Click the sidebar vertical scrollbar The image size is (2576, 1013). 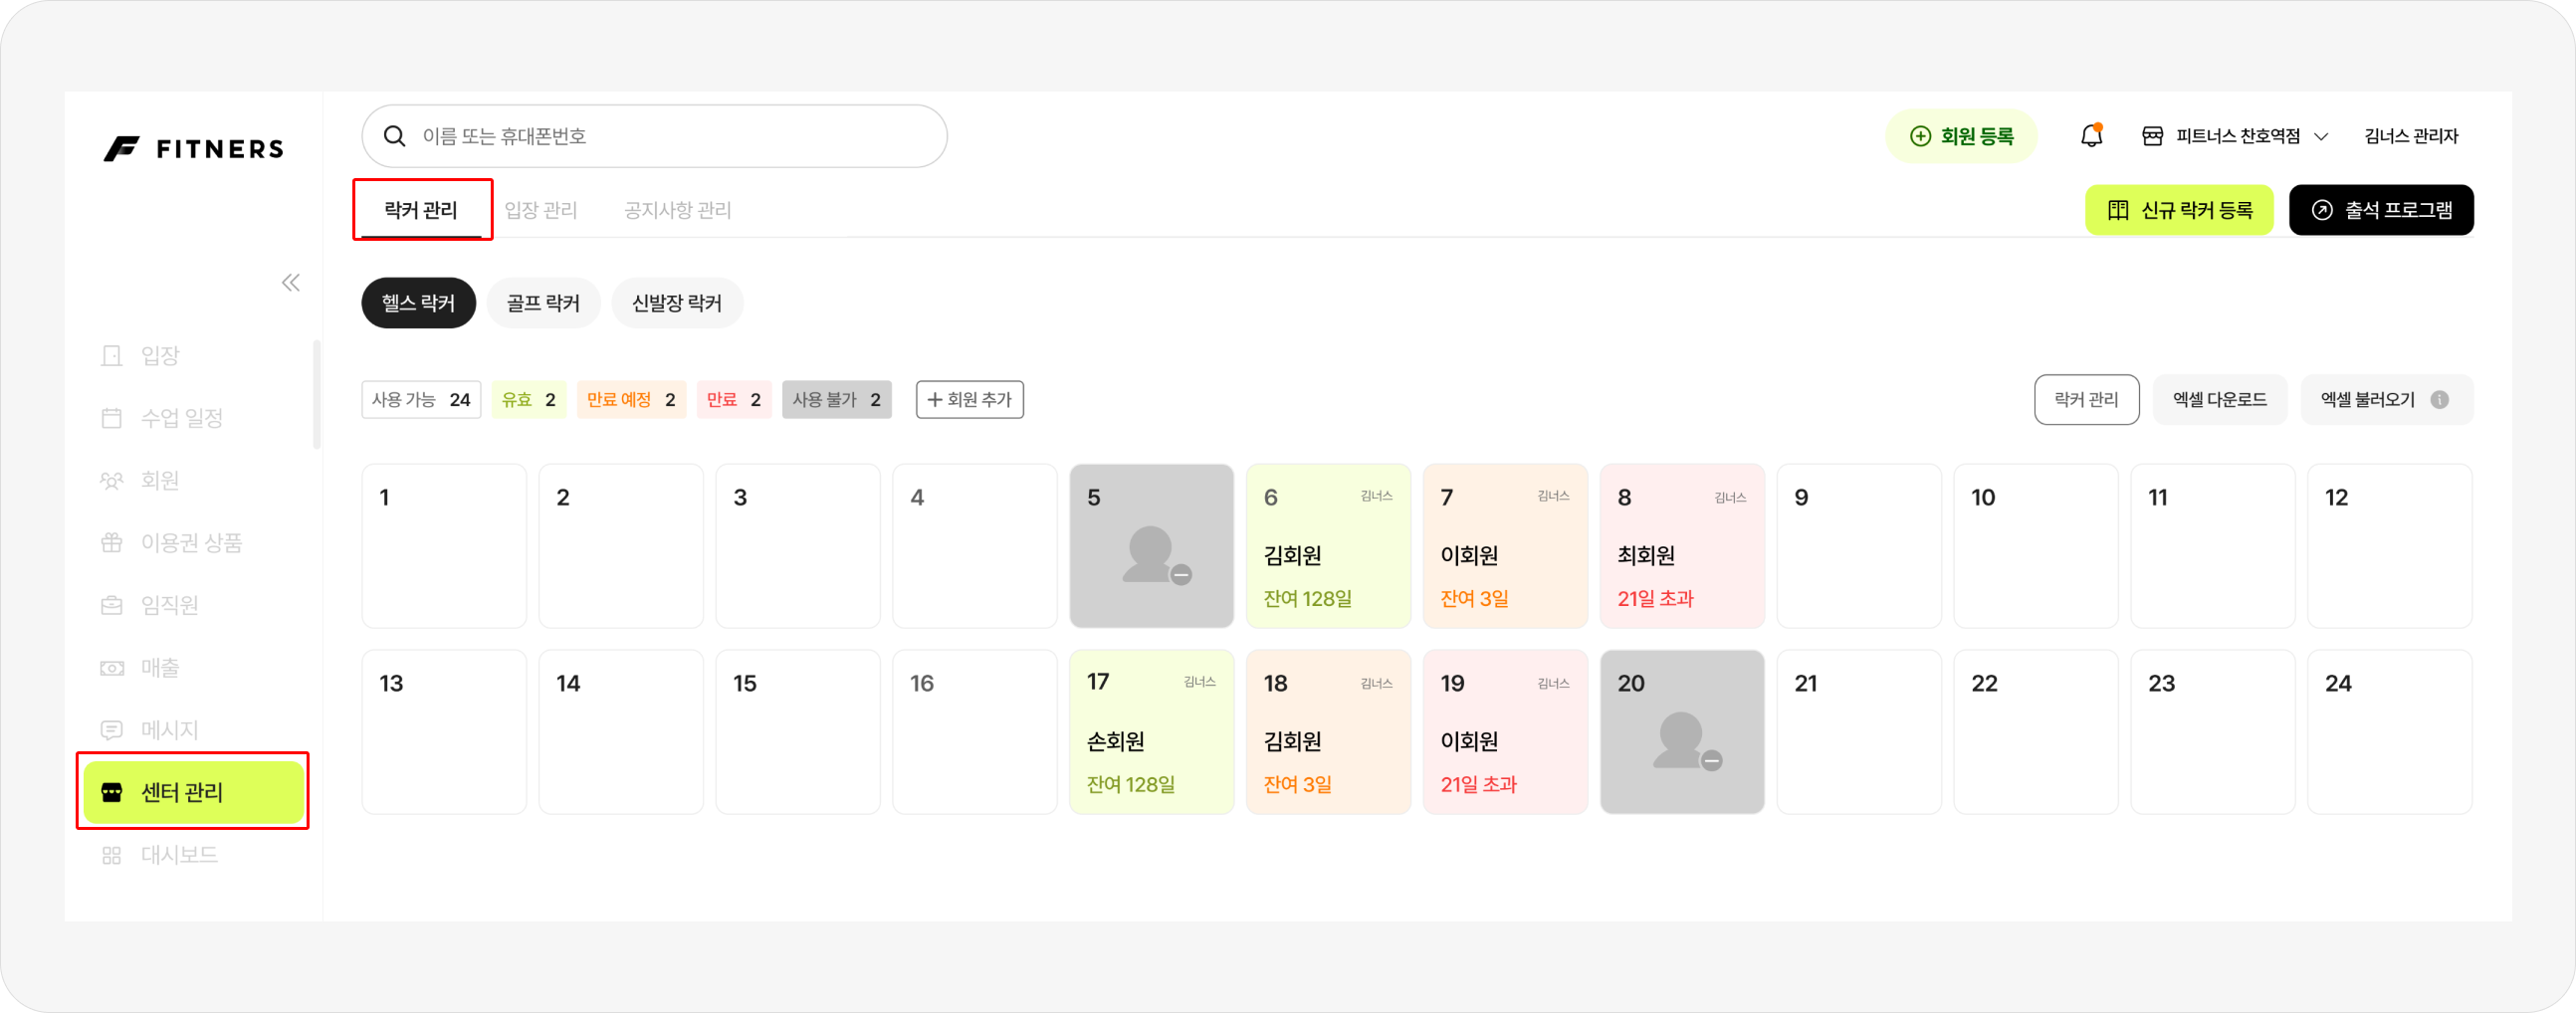coord(317,395)
